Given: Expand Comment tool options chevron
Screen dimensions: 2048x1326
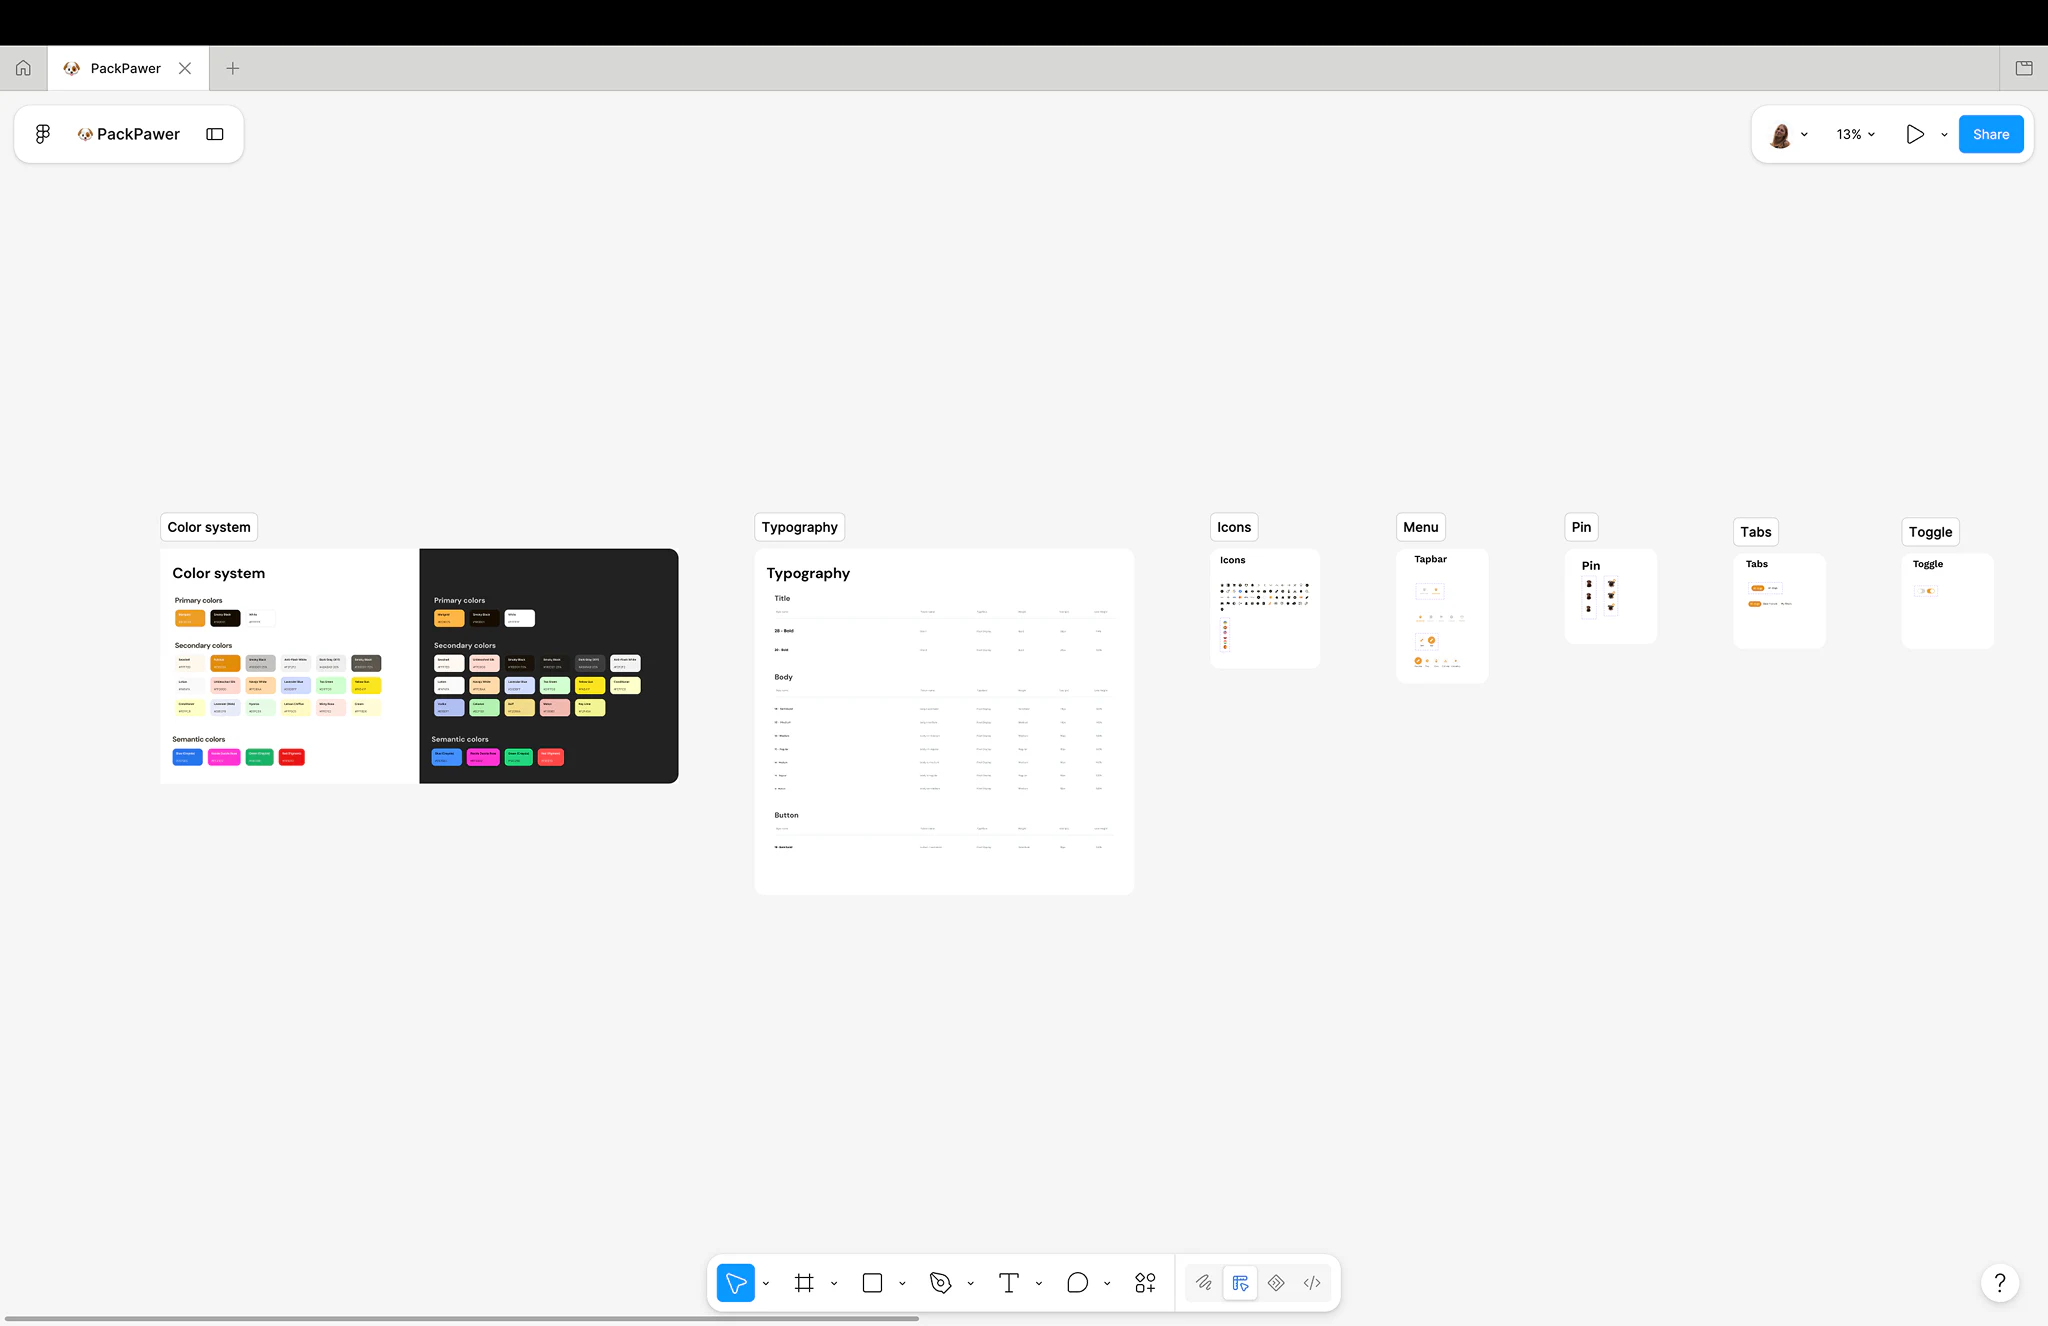Looking at the screenshot, I should [1107, 1283].
